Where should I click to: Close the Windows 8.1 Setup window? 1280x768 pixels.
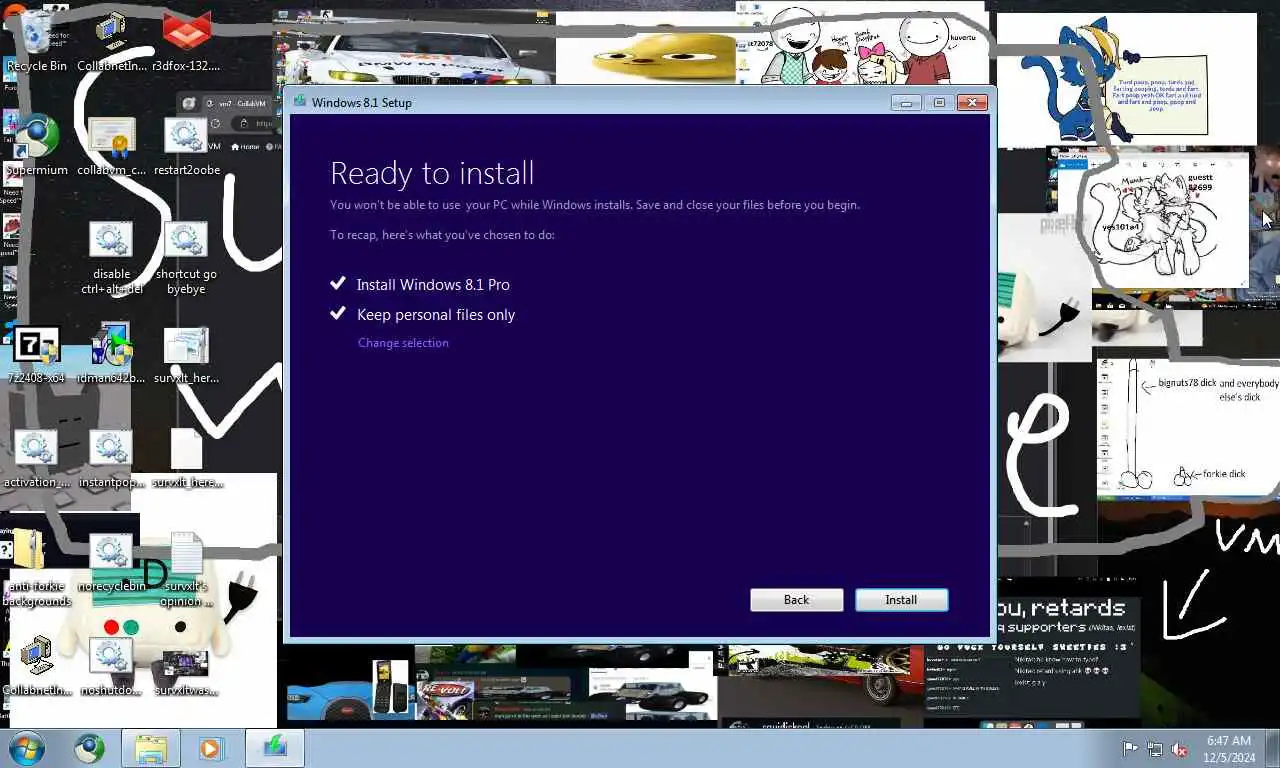pos(972,102)
